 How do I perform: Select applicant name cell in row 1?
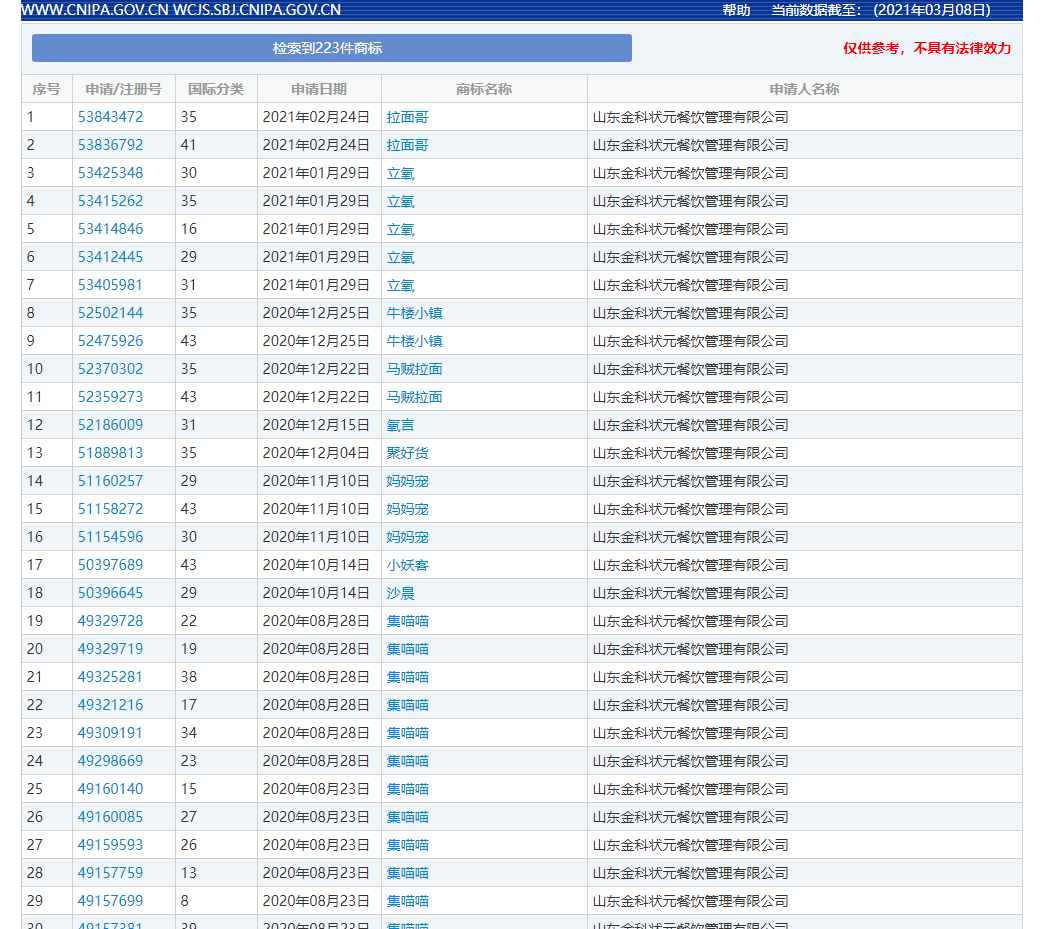coord(804,117)
